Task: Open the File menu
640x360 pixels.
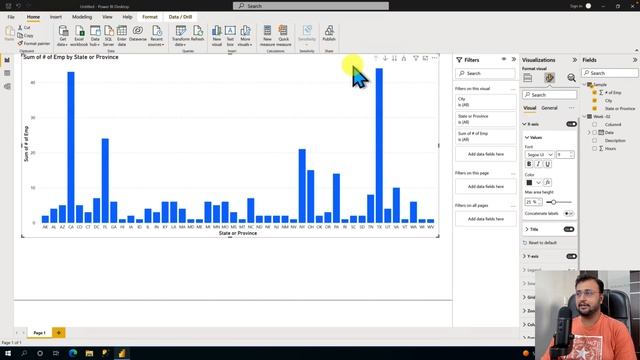Action: [x=11, y=17]
